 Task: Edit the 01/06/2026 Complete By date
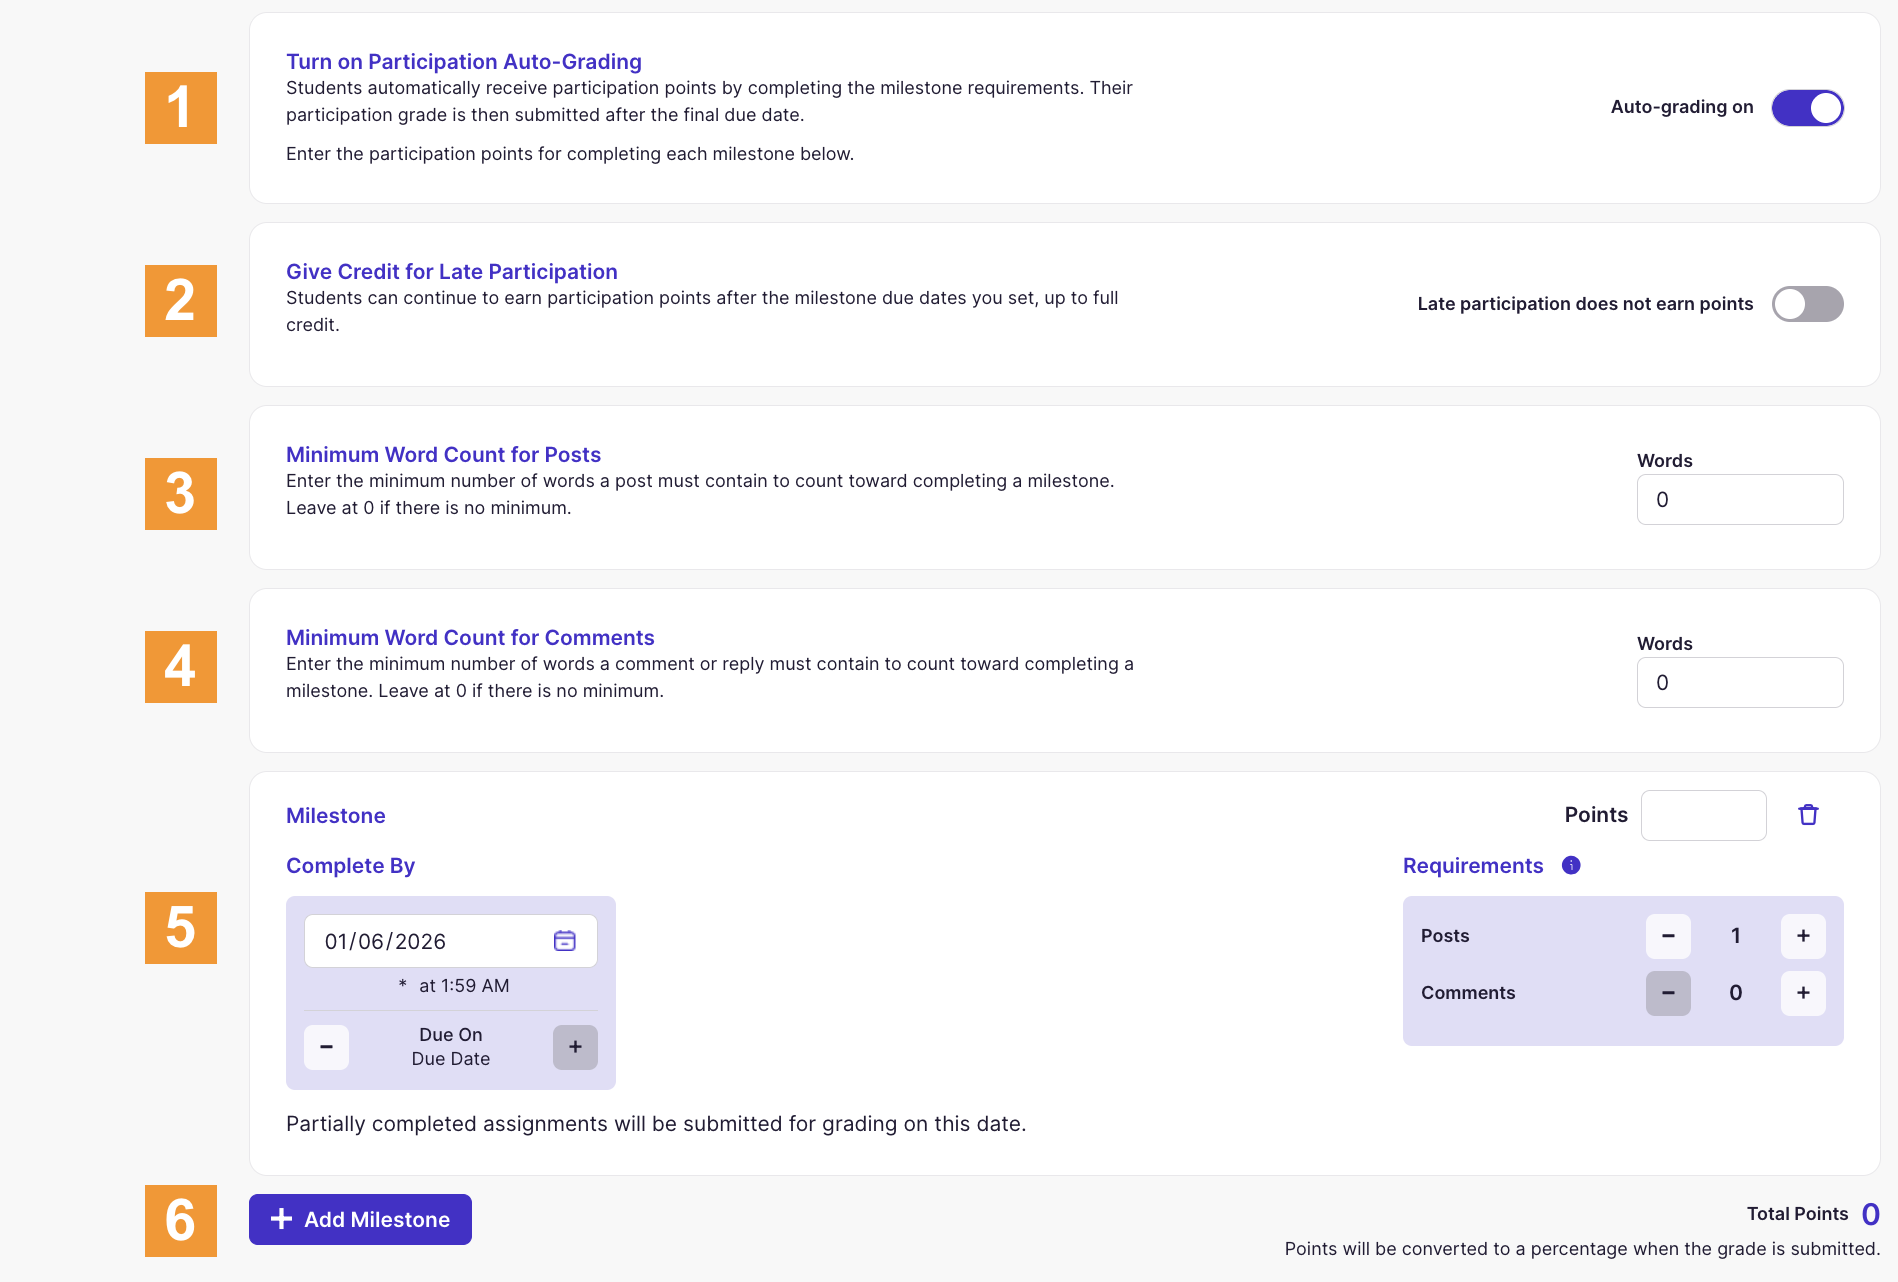coord(450,941)
